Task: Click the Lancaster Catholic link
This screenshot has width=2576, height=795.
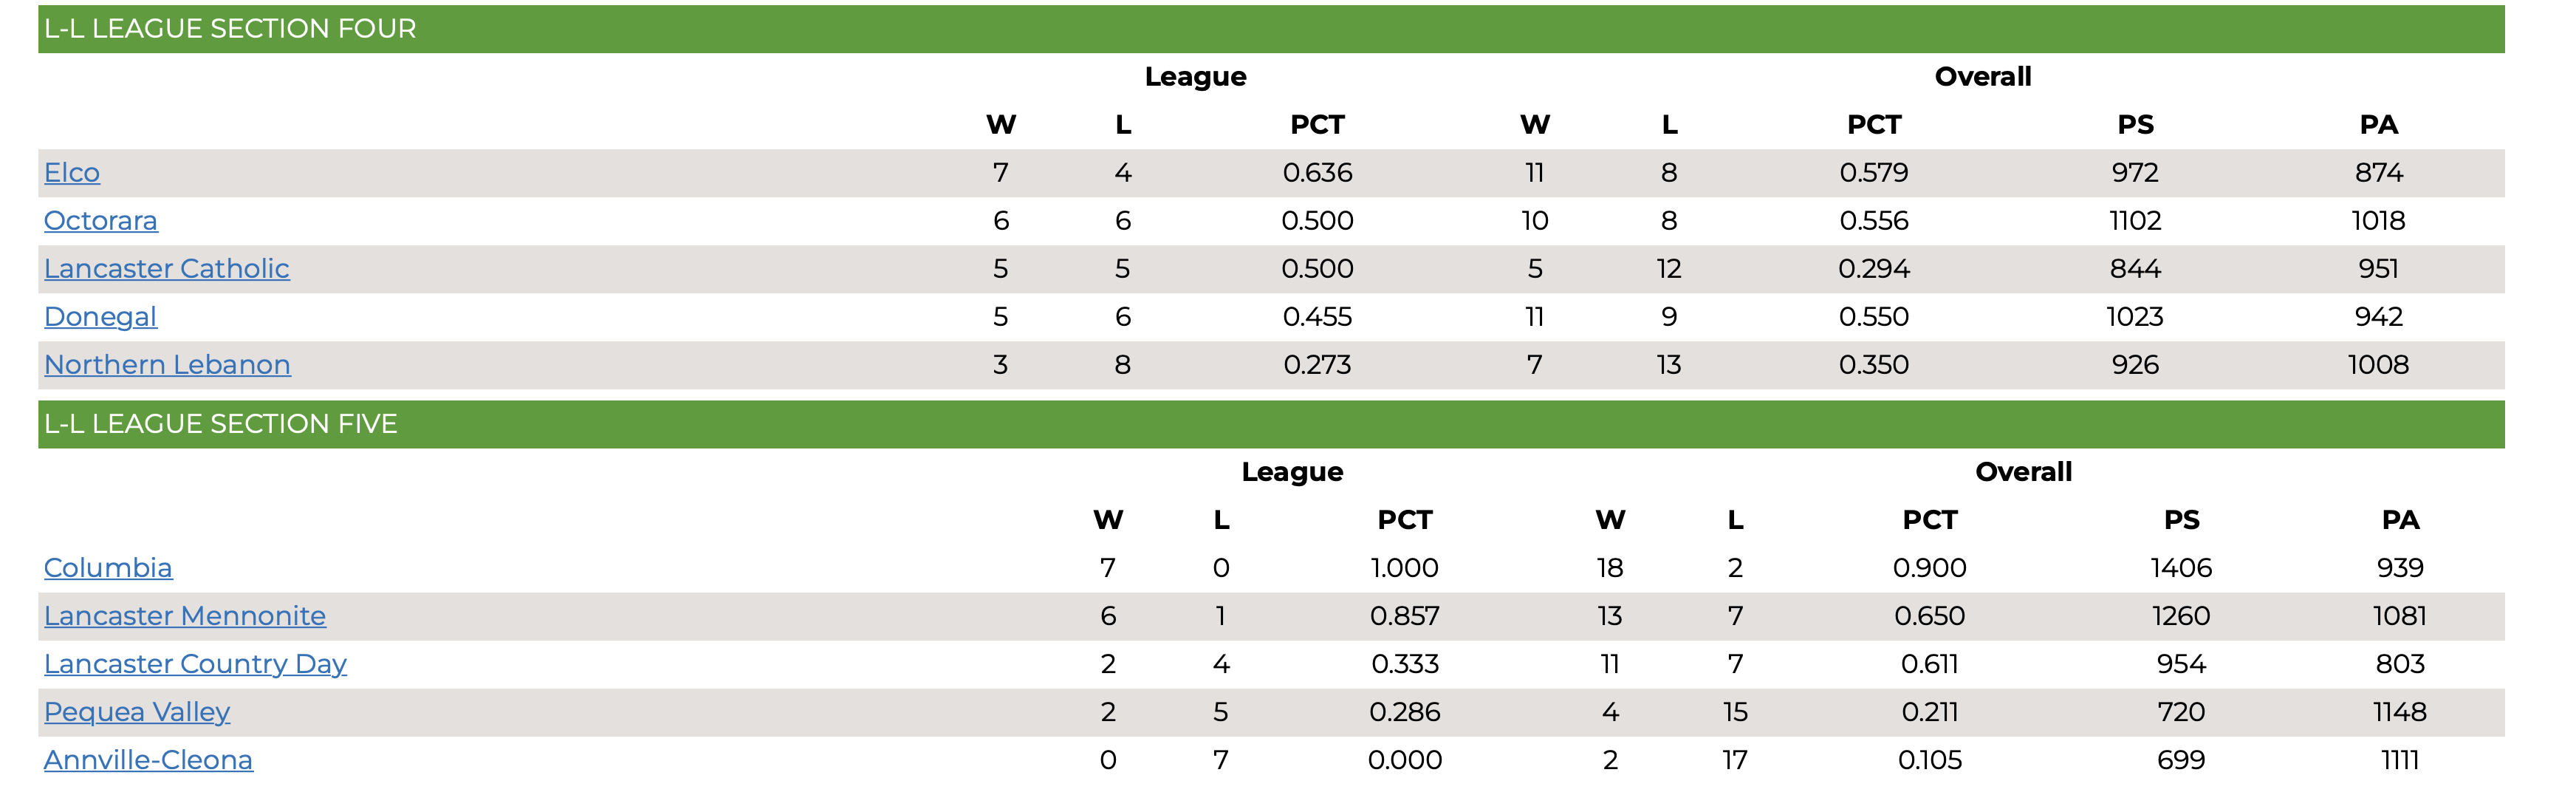Action: click(167, 269)
